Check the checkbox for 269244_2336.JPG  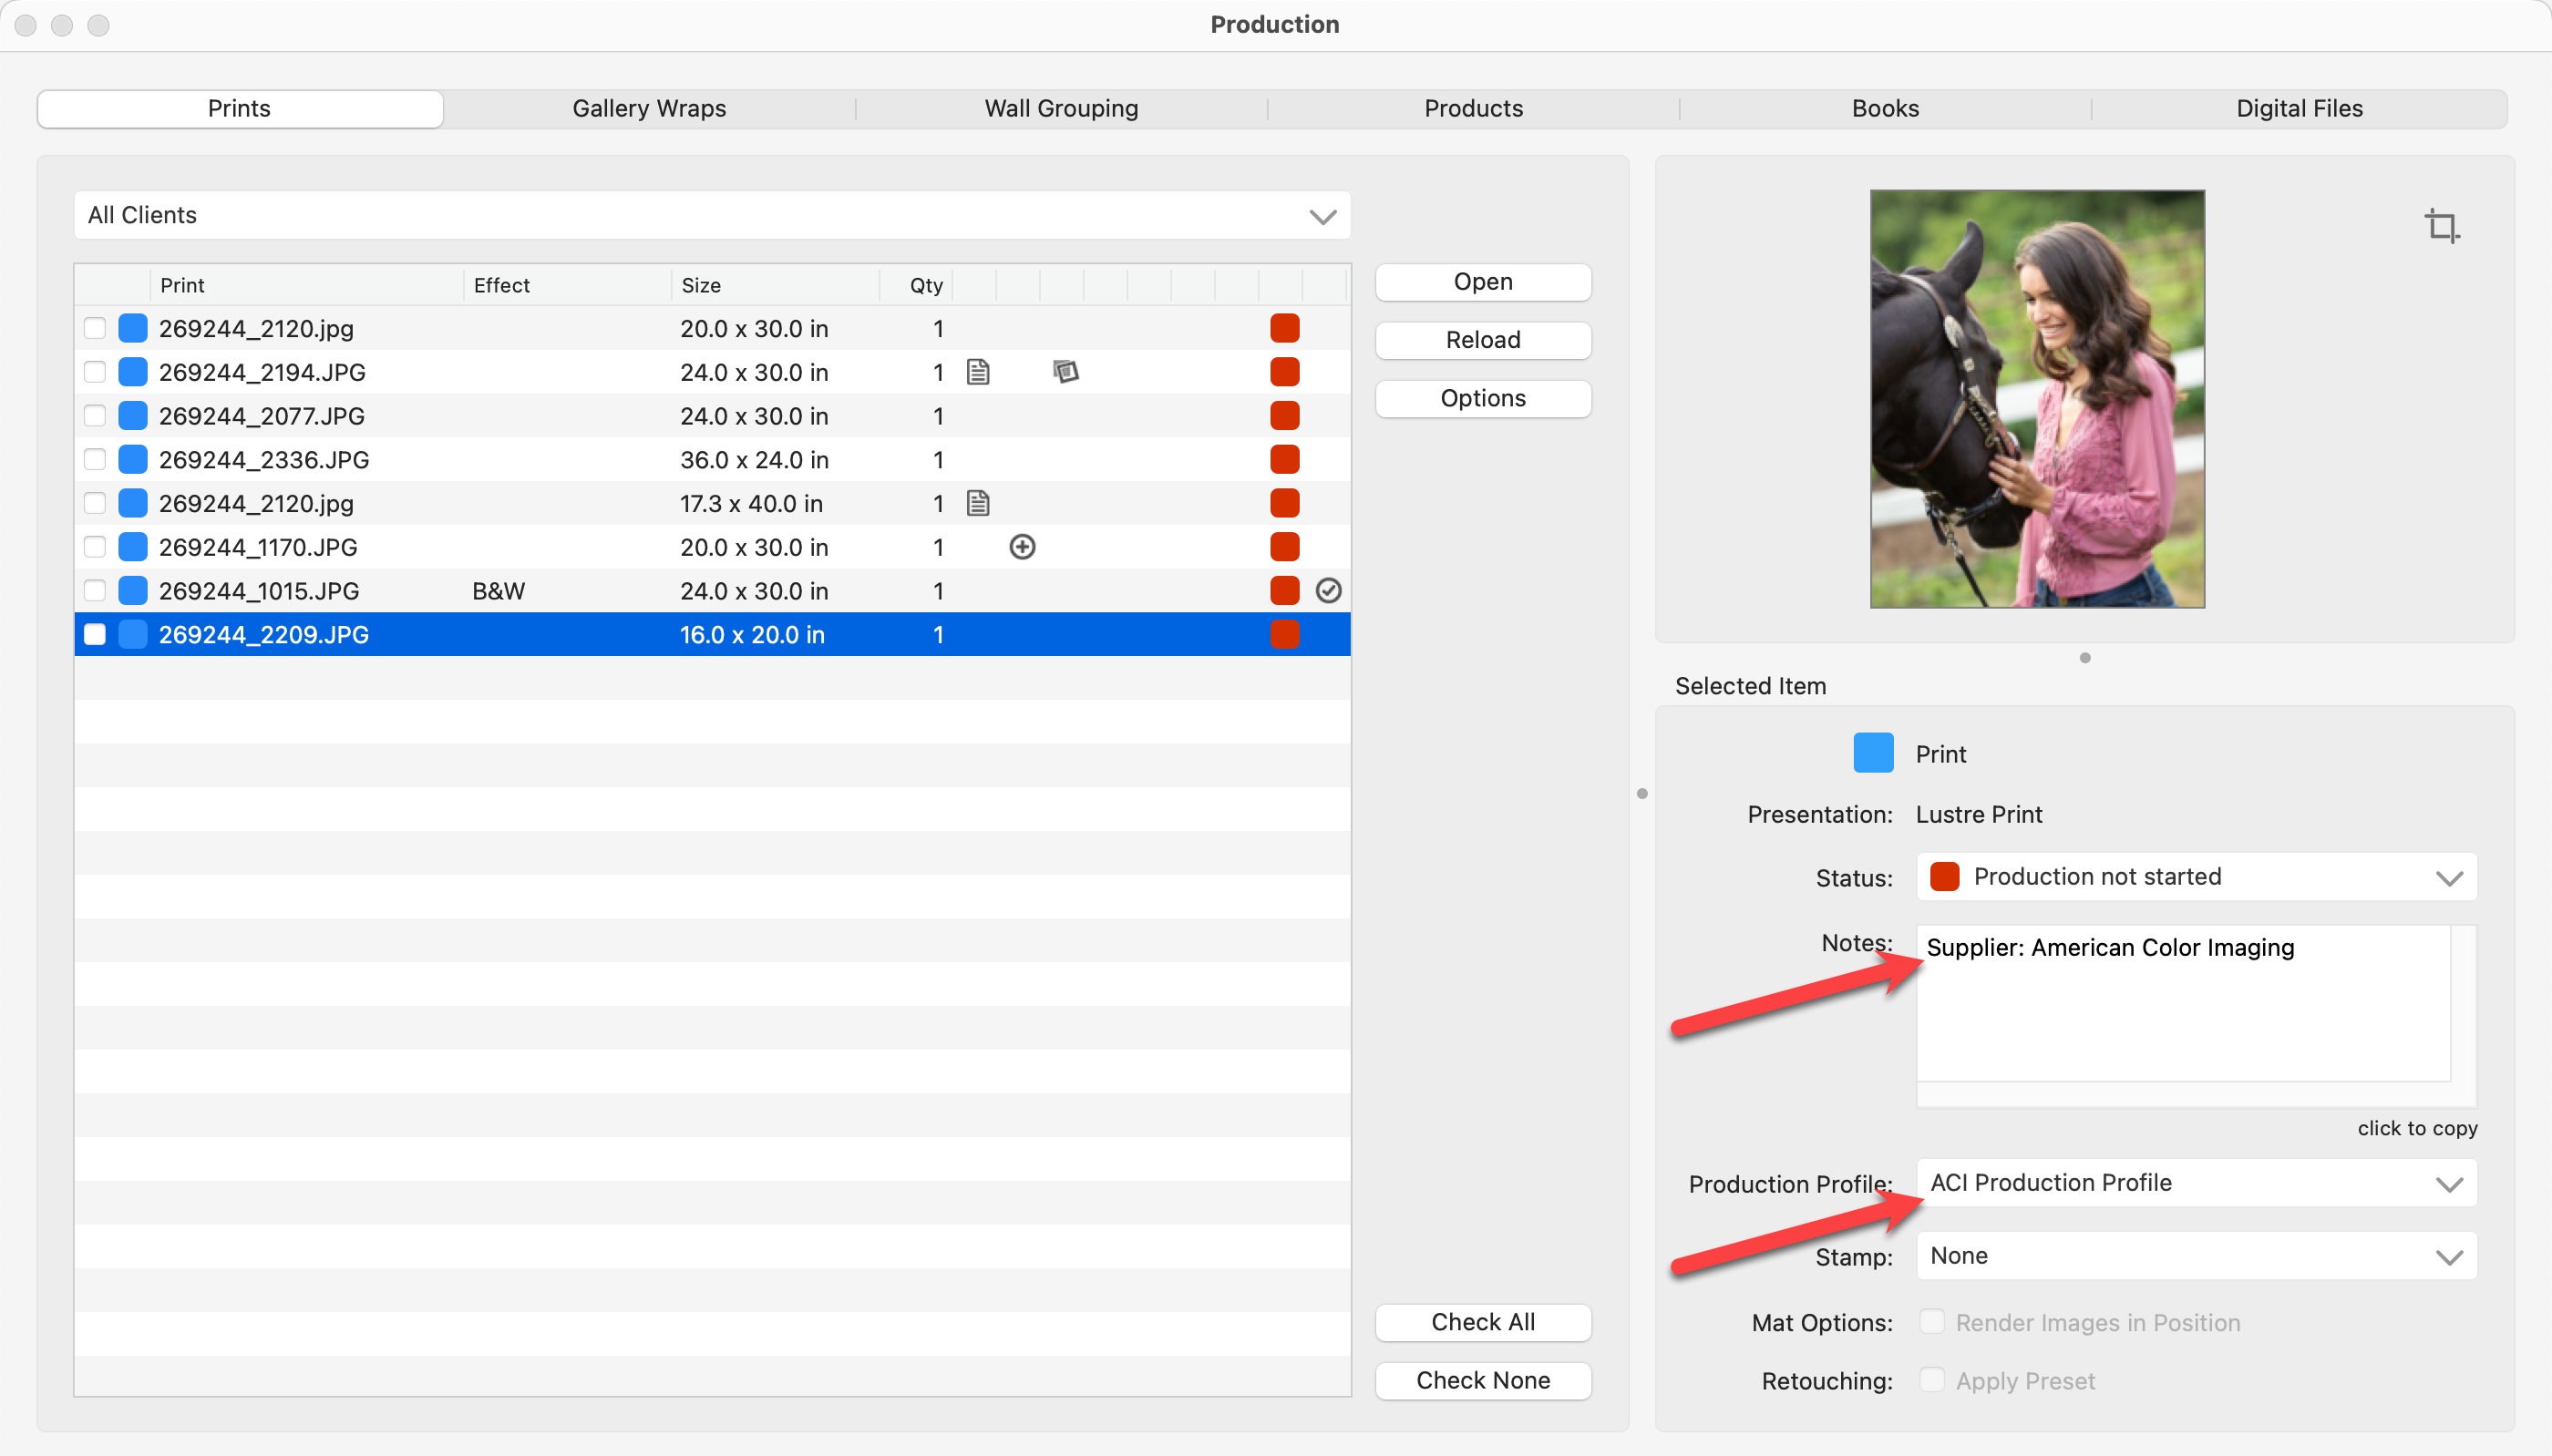(x=95, y=460)
